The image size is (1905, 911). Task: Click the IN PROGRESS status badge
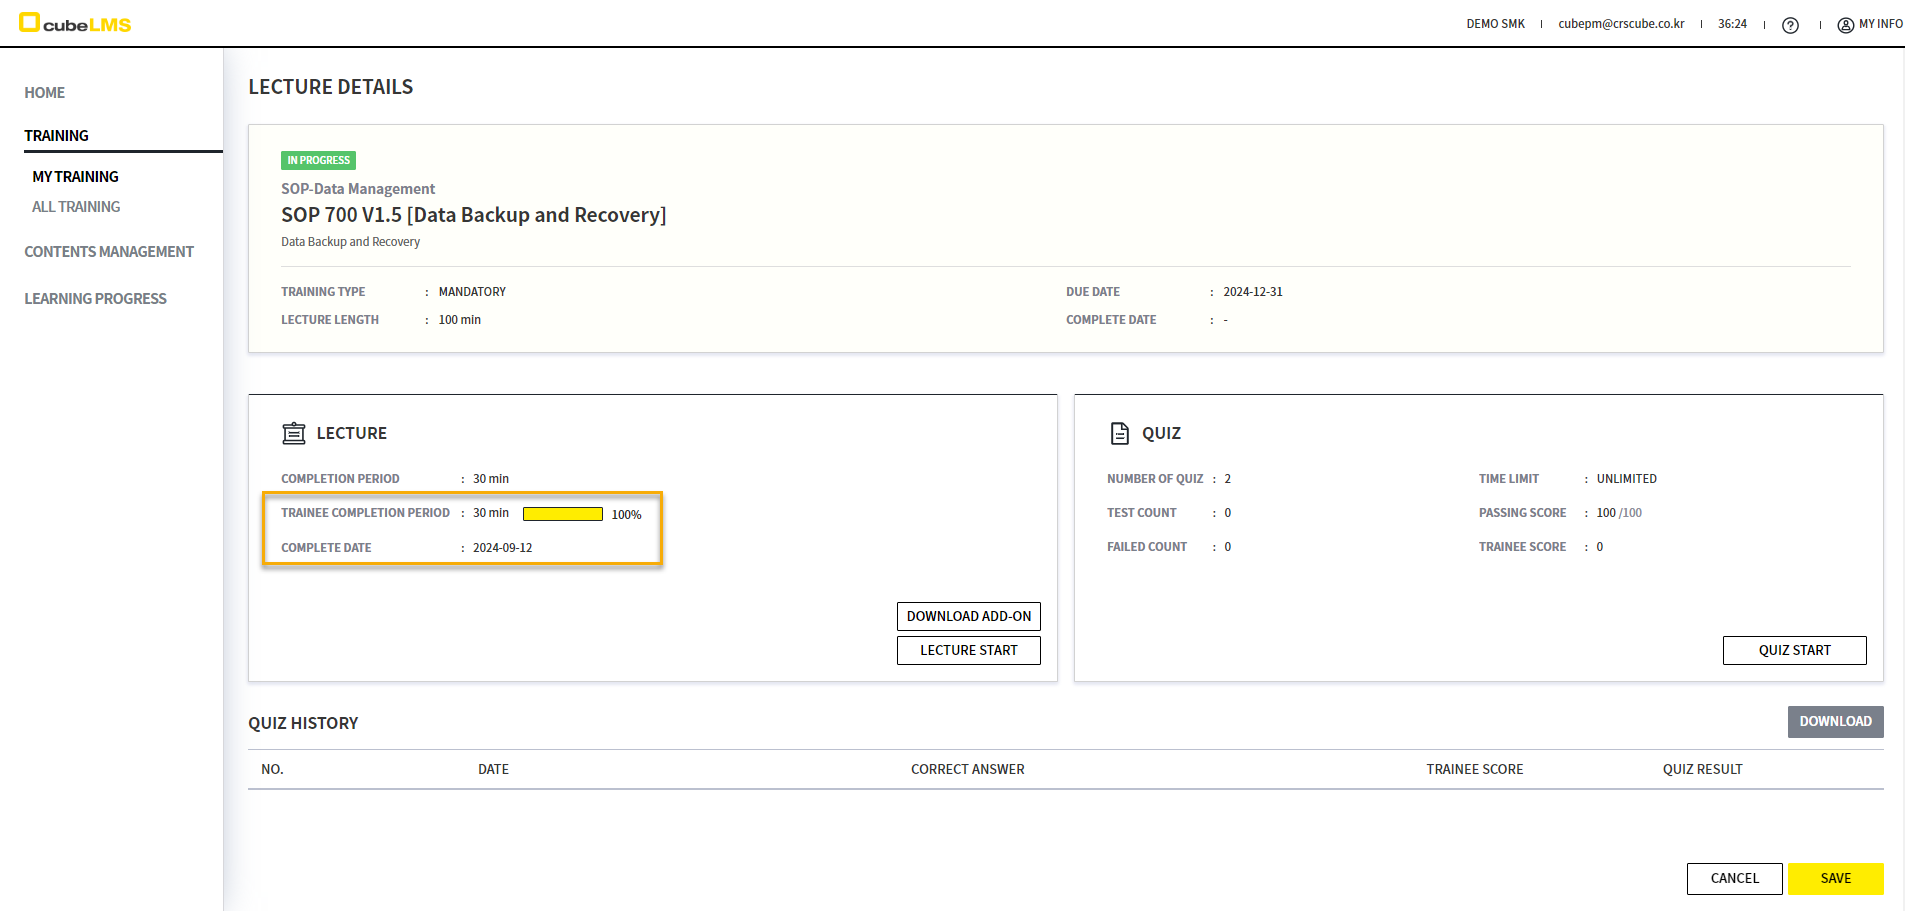[318, 160]
